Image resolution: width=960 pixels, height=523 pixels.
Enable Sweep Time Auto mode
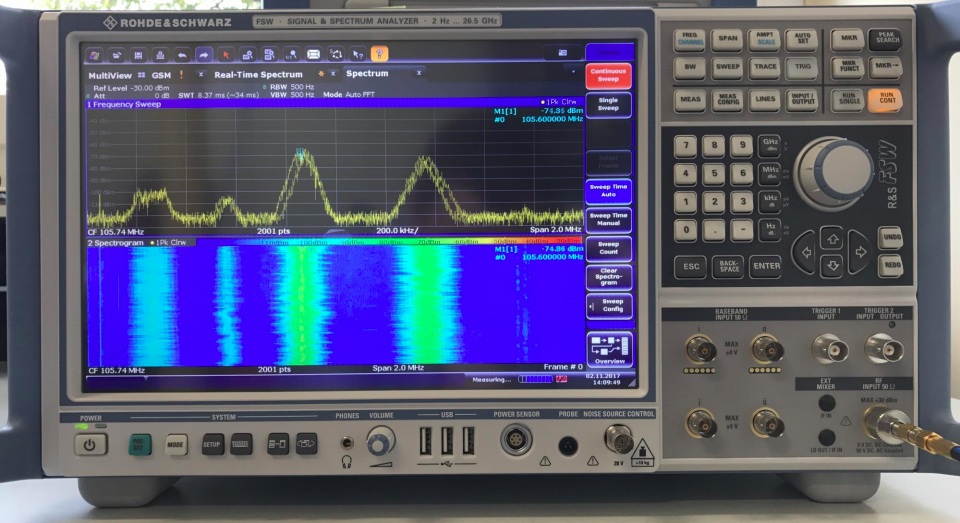point(608,190)
